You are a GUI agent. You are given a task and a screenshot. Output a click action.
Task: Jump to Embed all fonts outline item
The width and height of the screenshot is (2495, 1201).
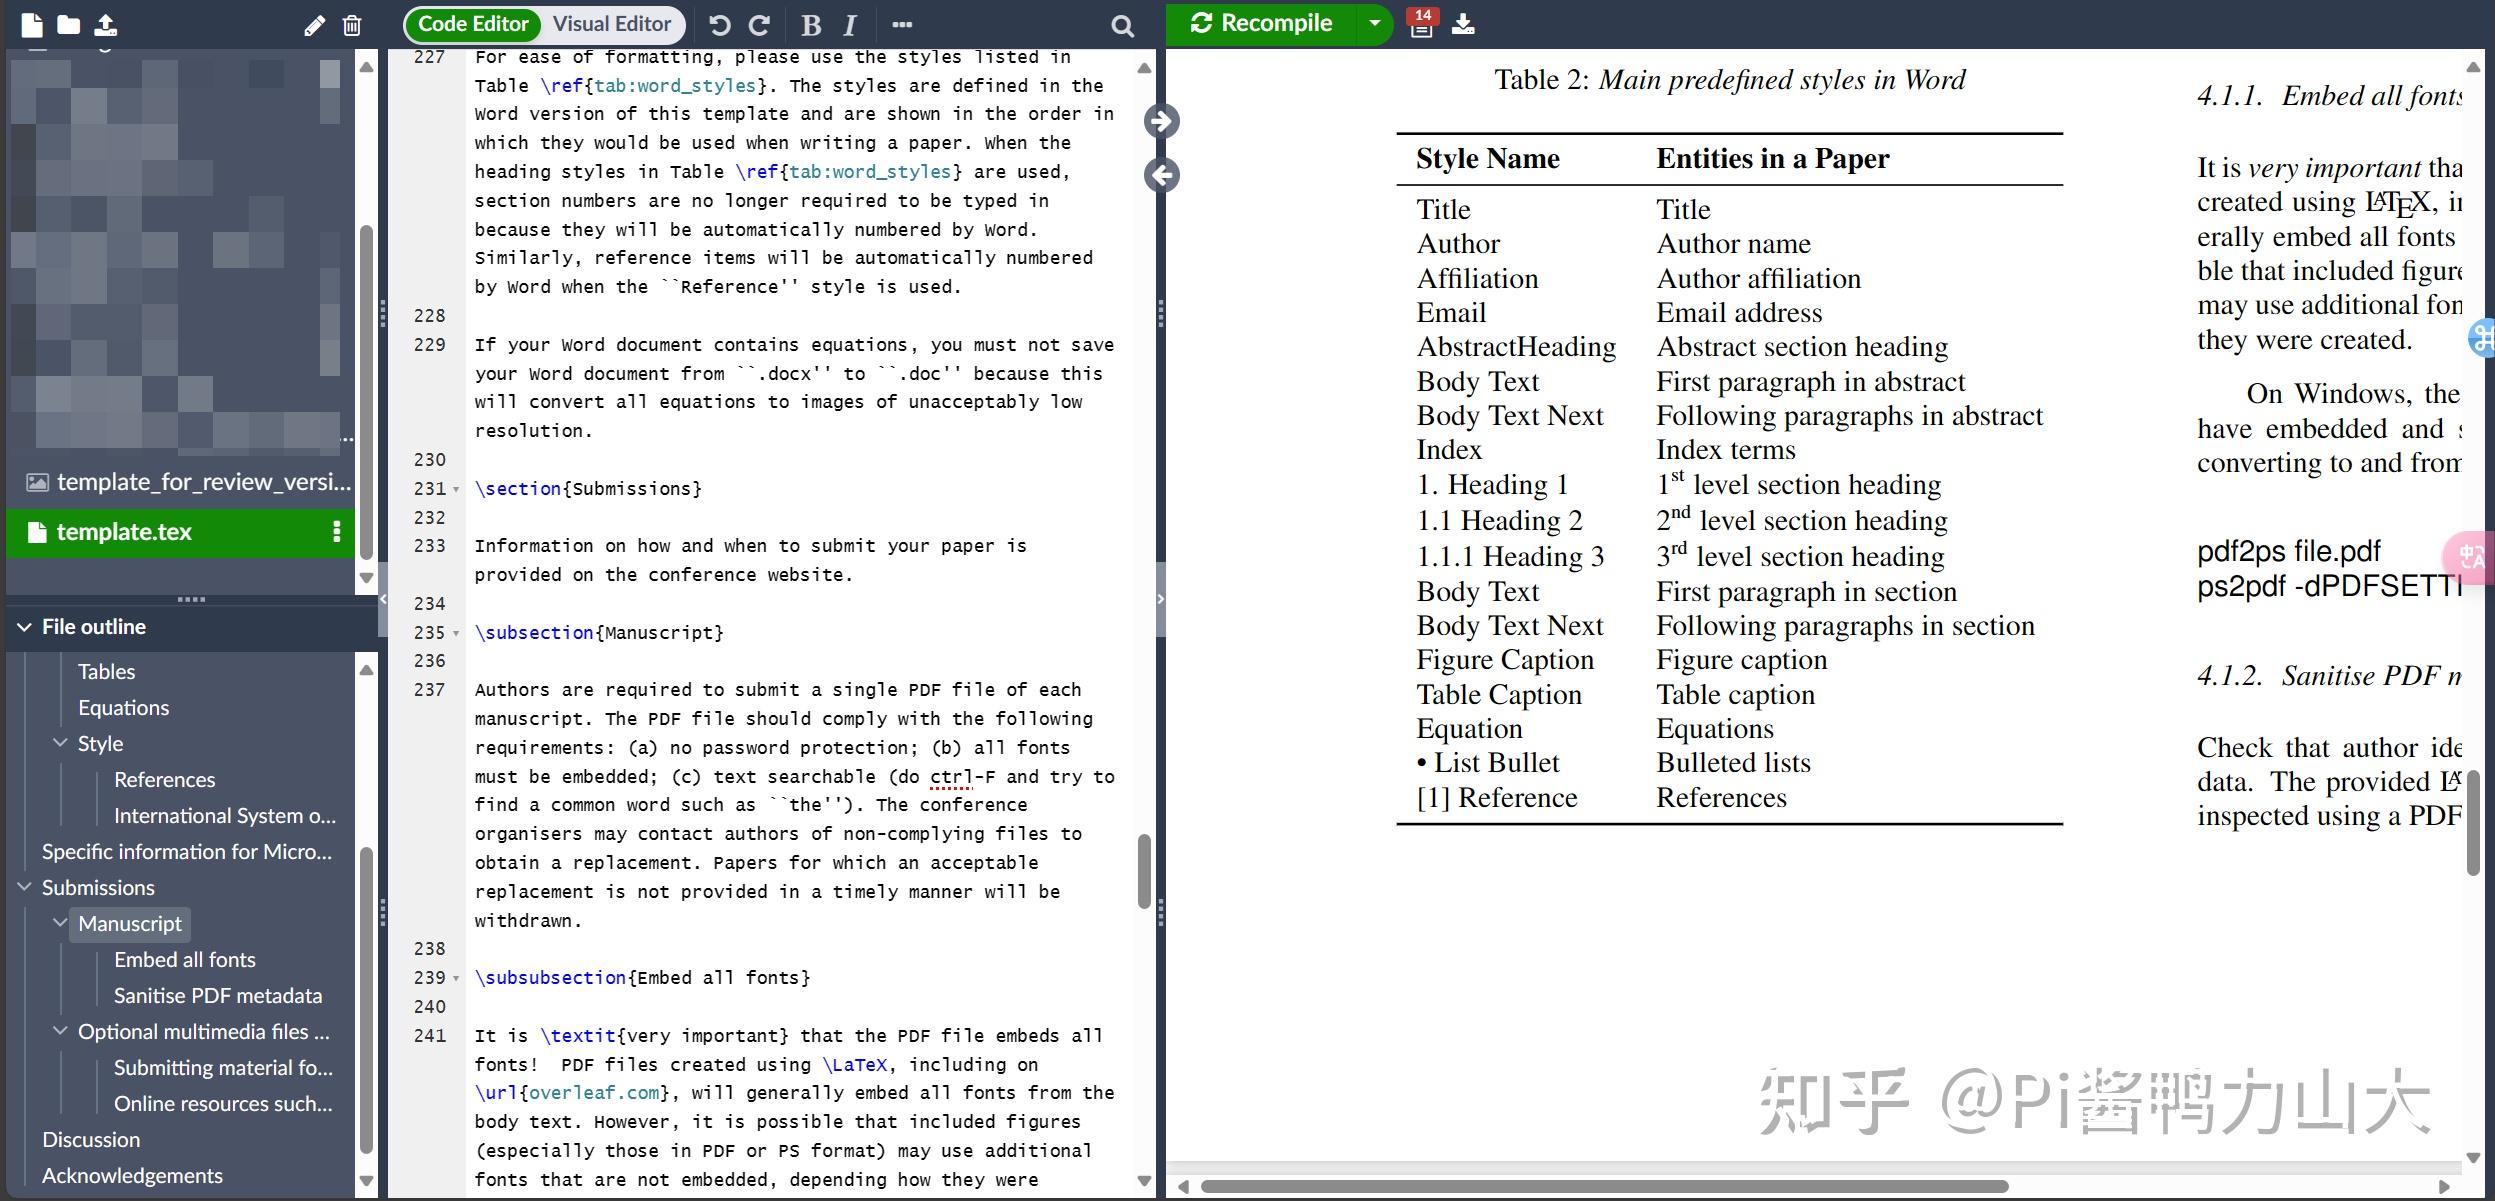pyautogui.click(x=184, y=959)
